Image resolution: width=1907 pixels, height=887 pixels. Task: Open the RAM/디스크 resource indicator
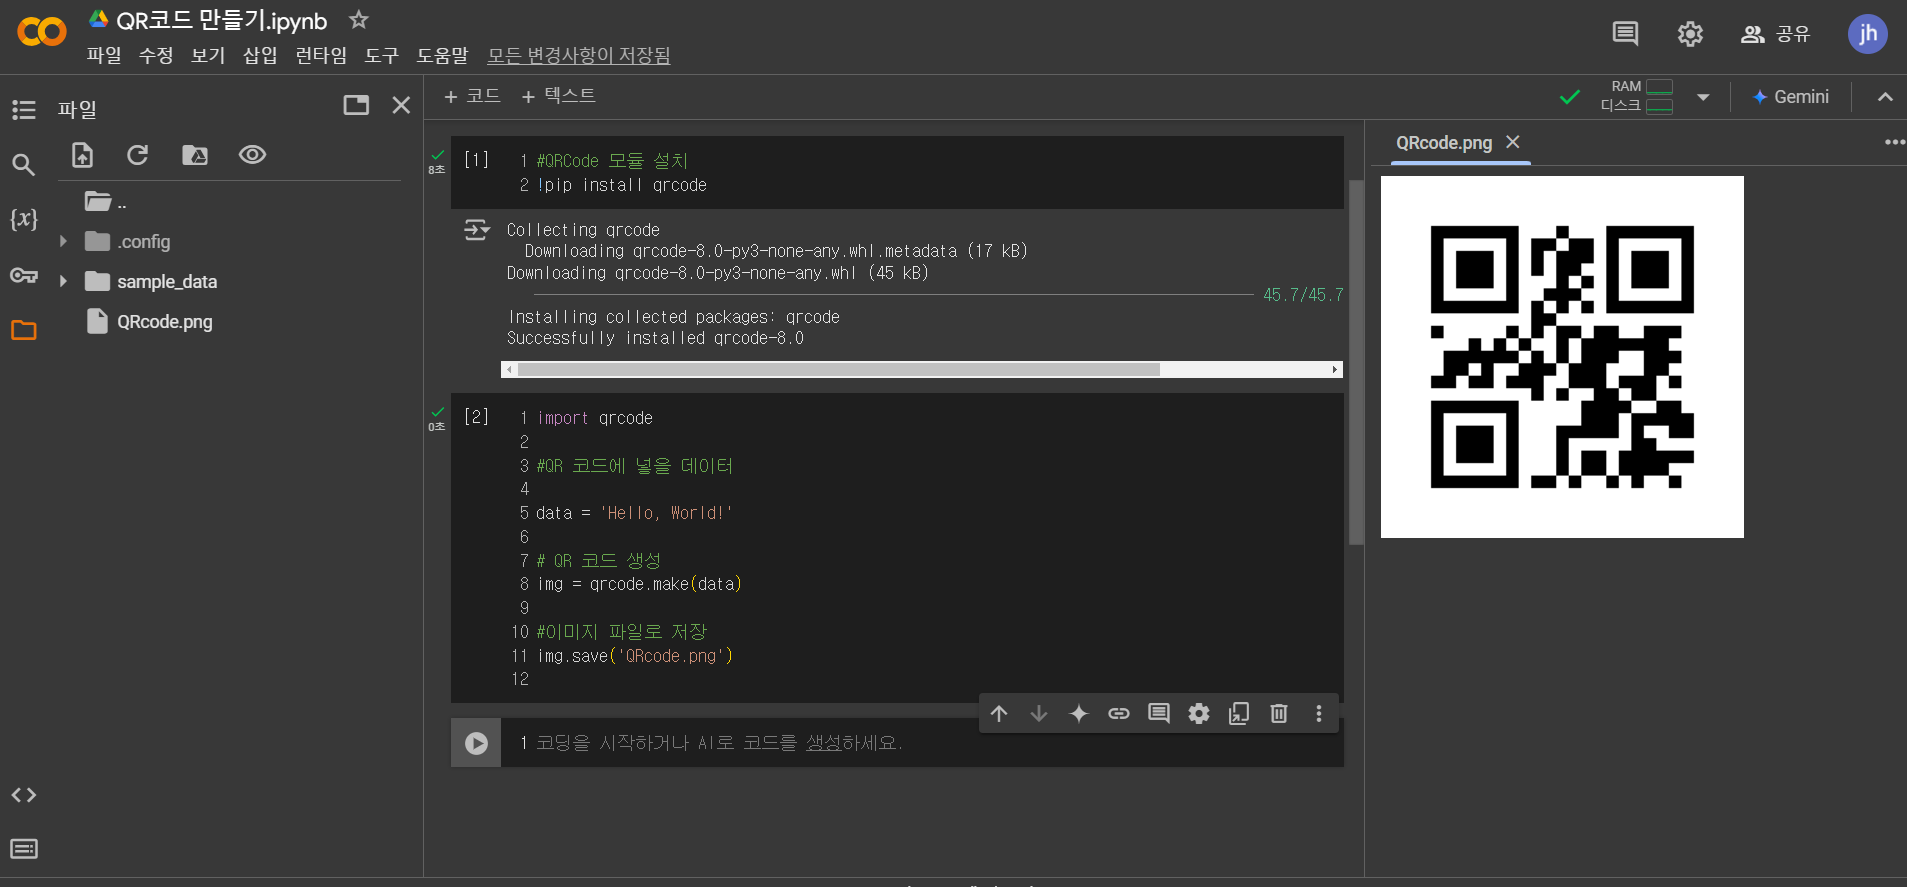coord(1636,96)
